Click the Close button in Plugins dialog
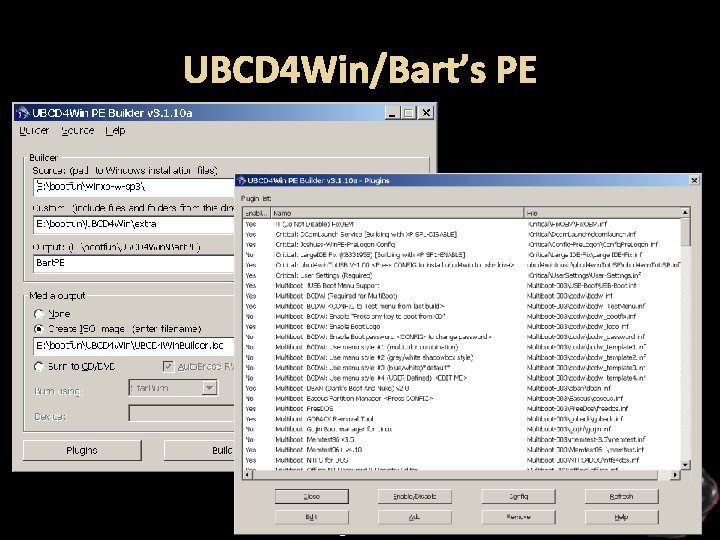720x540 pixels. pos(312,496)
